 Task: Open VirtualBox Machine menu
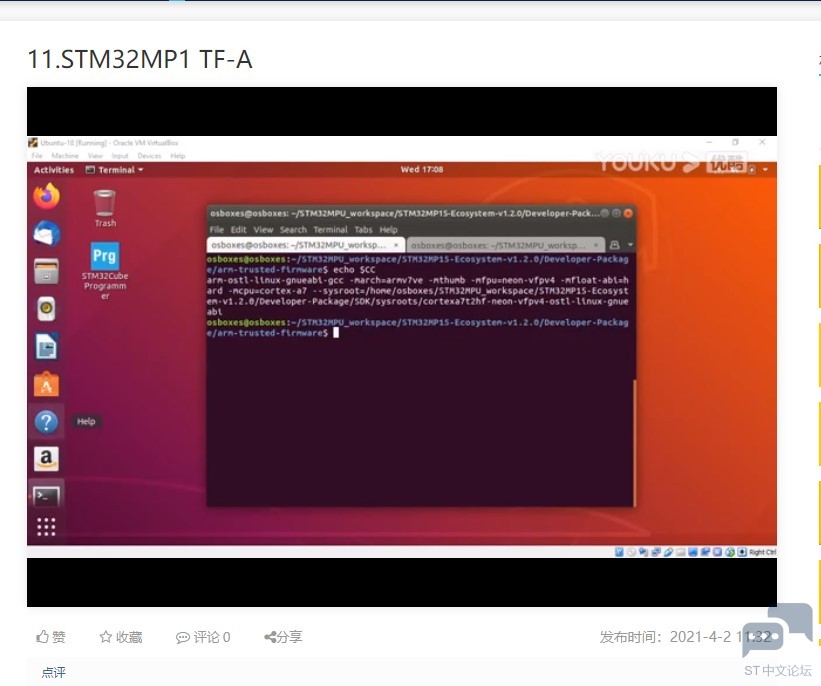click(65, 156)
